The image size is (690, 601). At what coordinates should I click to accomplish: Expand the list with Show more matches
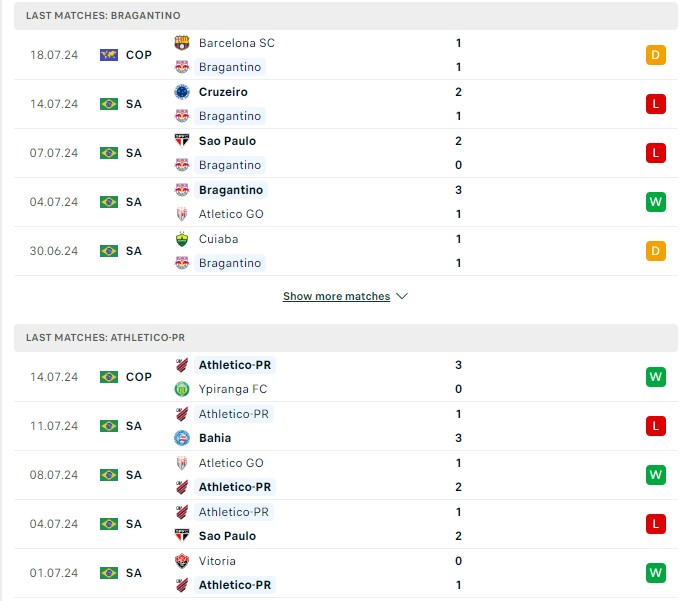coord(337,296)
